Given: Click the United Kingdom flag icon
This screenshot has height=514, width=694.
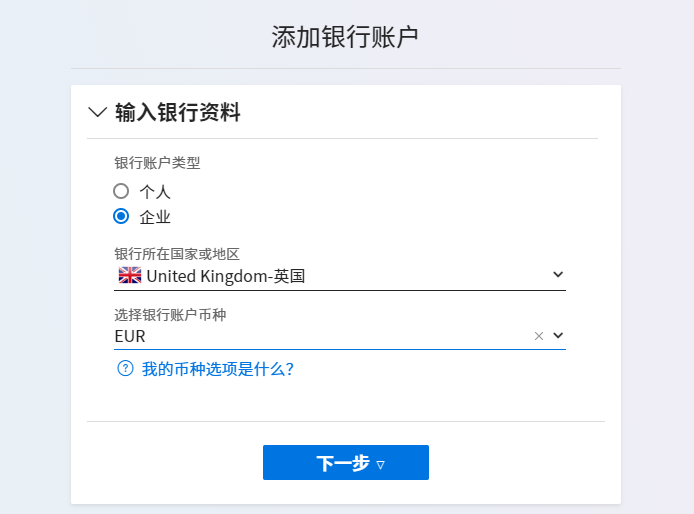Looking at the screenshot, I should coord(130,275).
